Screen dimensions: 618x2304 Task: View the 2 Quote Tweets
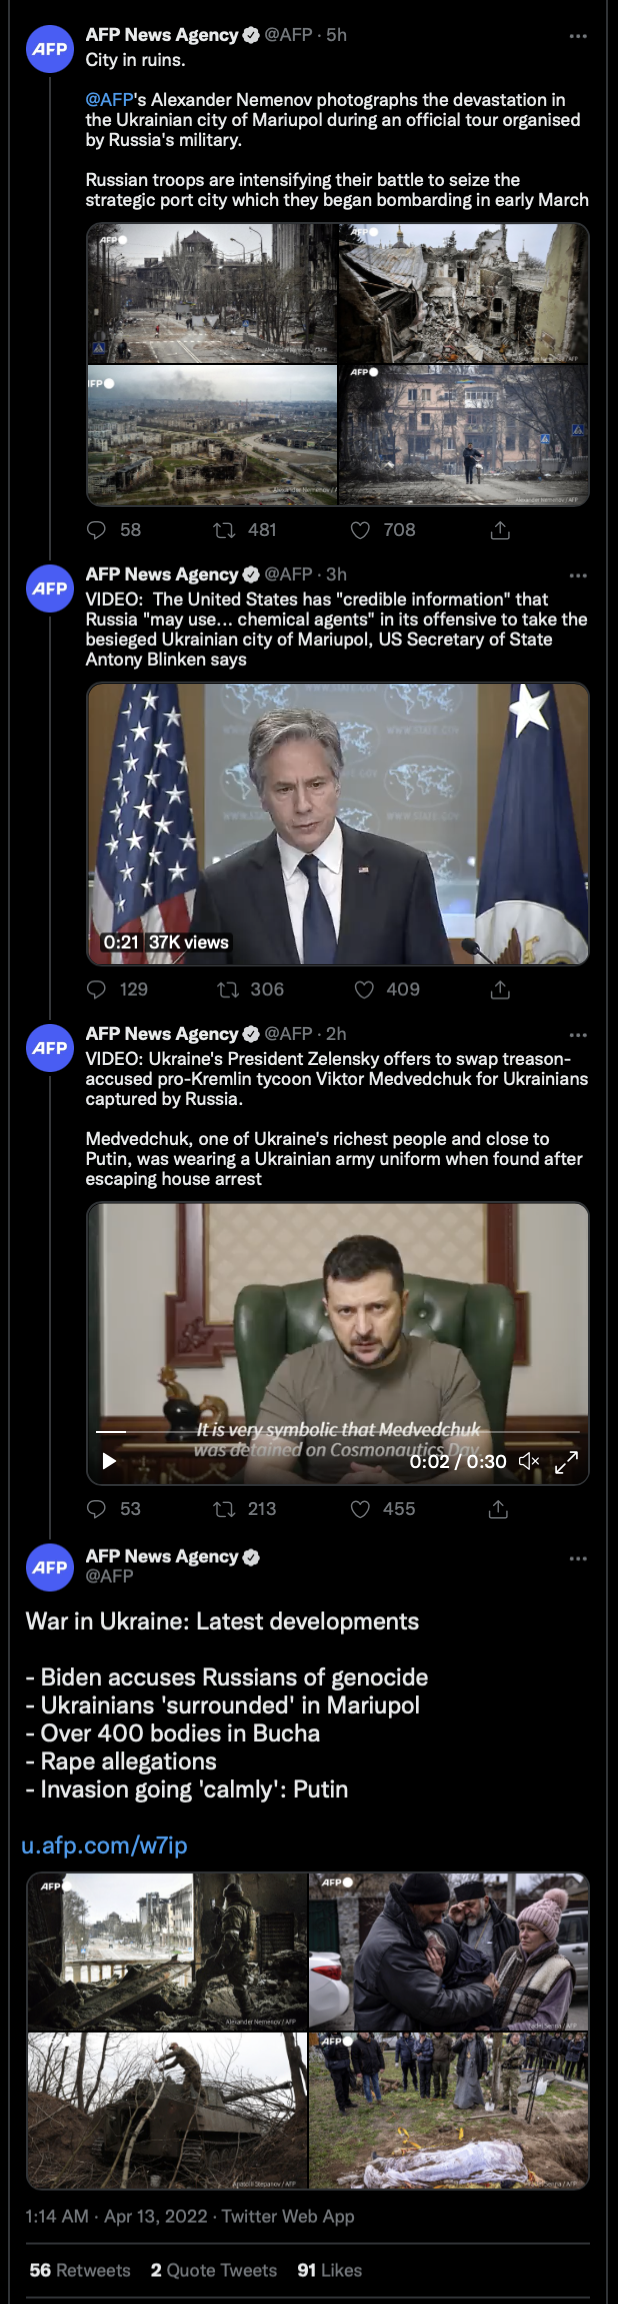[214, 2270]
